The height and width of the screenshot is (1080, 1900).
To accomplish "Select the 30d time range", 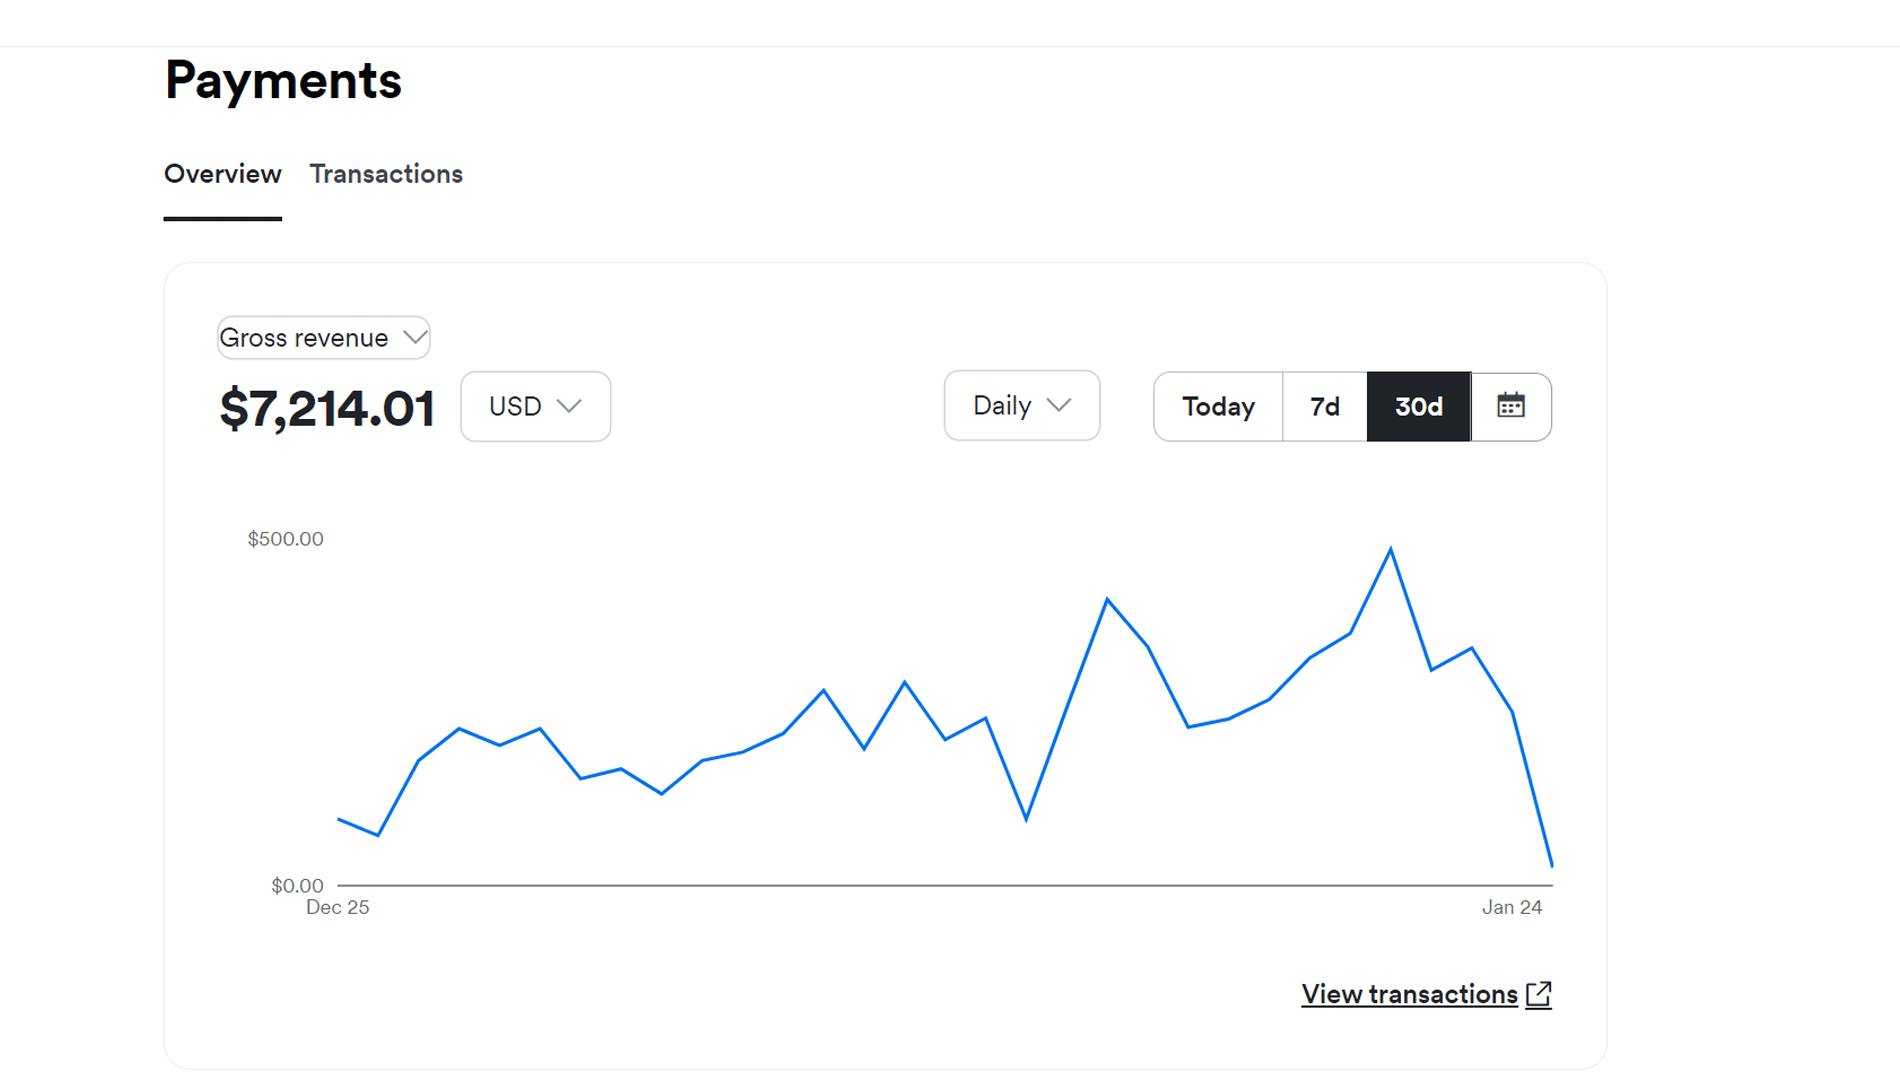I will click(1418, 406).
